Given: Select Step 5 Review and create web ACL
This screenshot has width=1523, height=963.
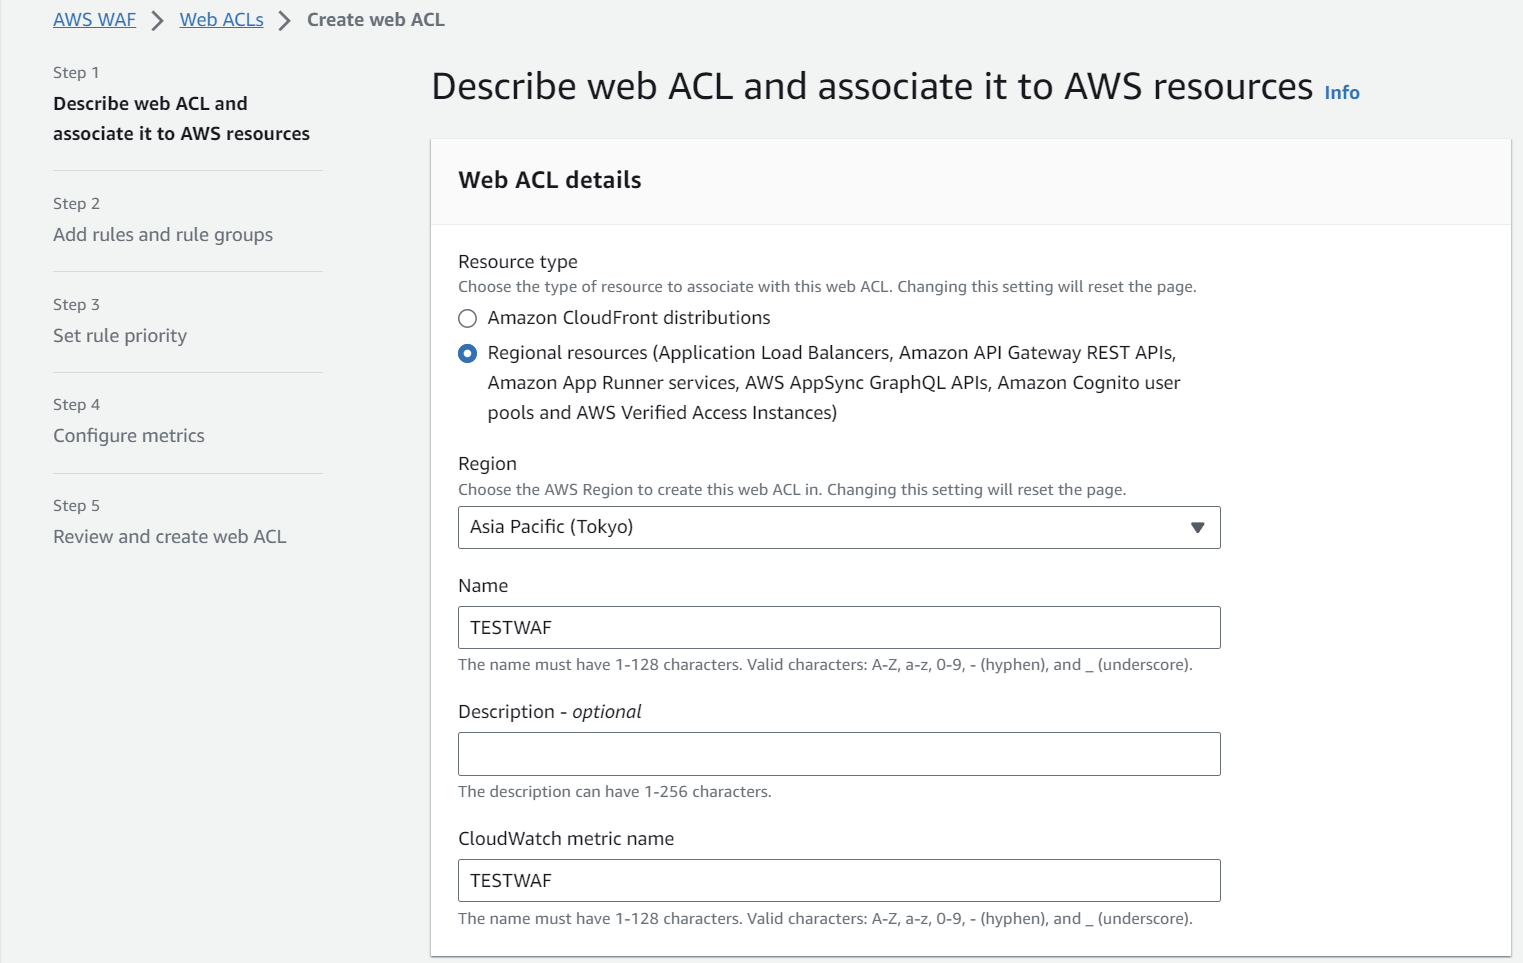Looking at the screenshot, I should pyautogui.click(x=169, y=536).
